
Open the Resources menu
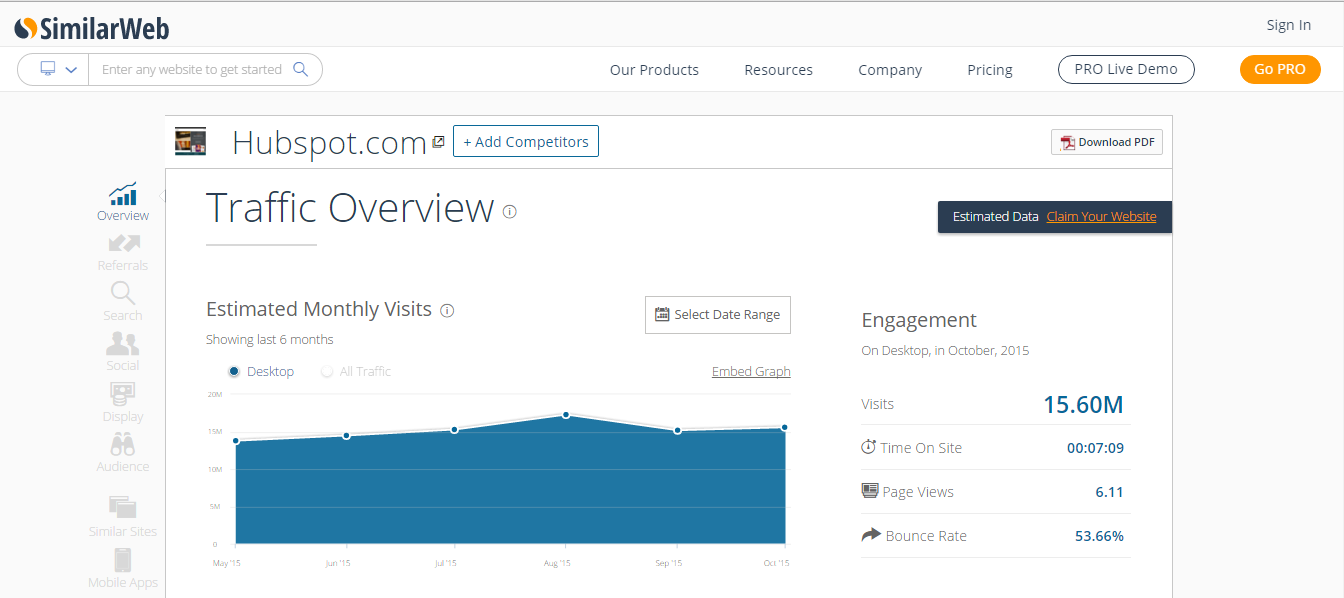[x=778, y=70]
